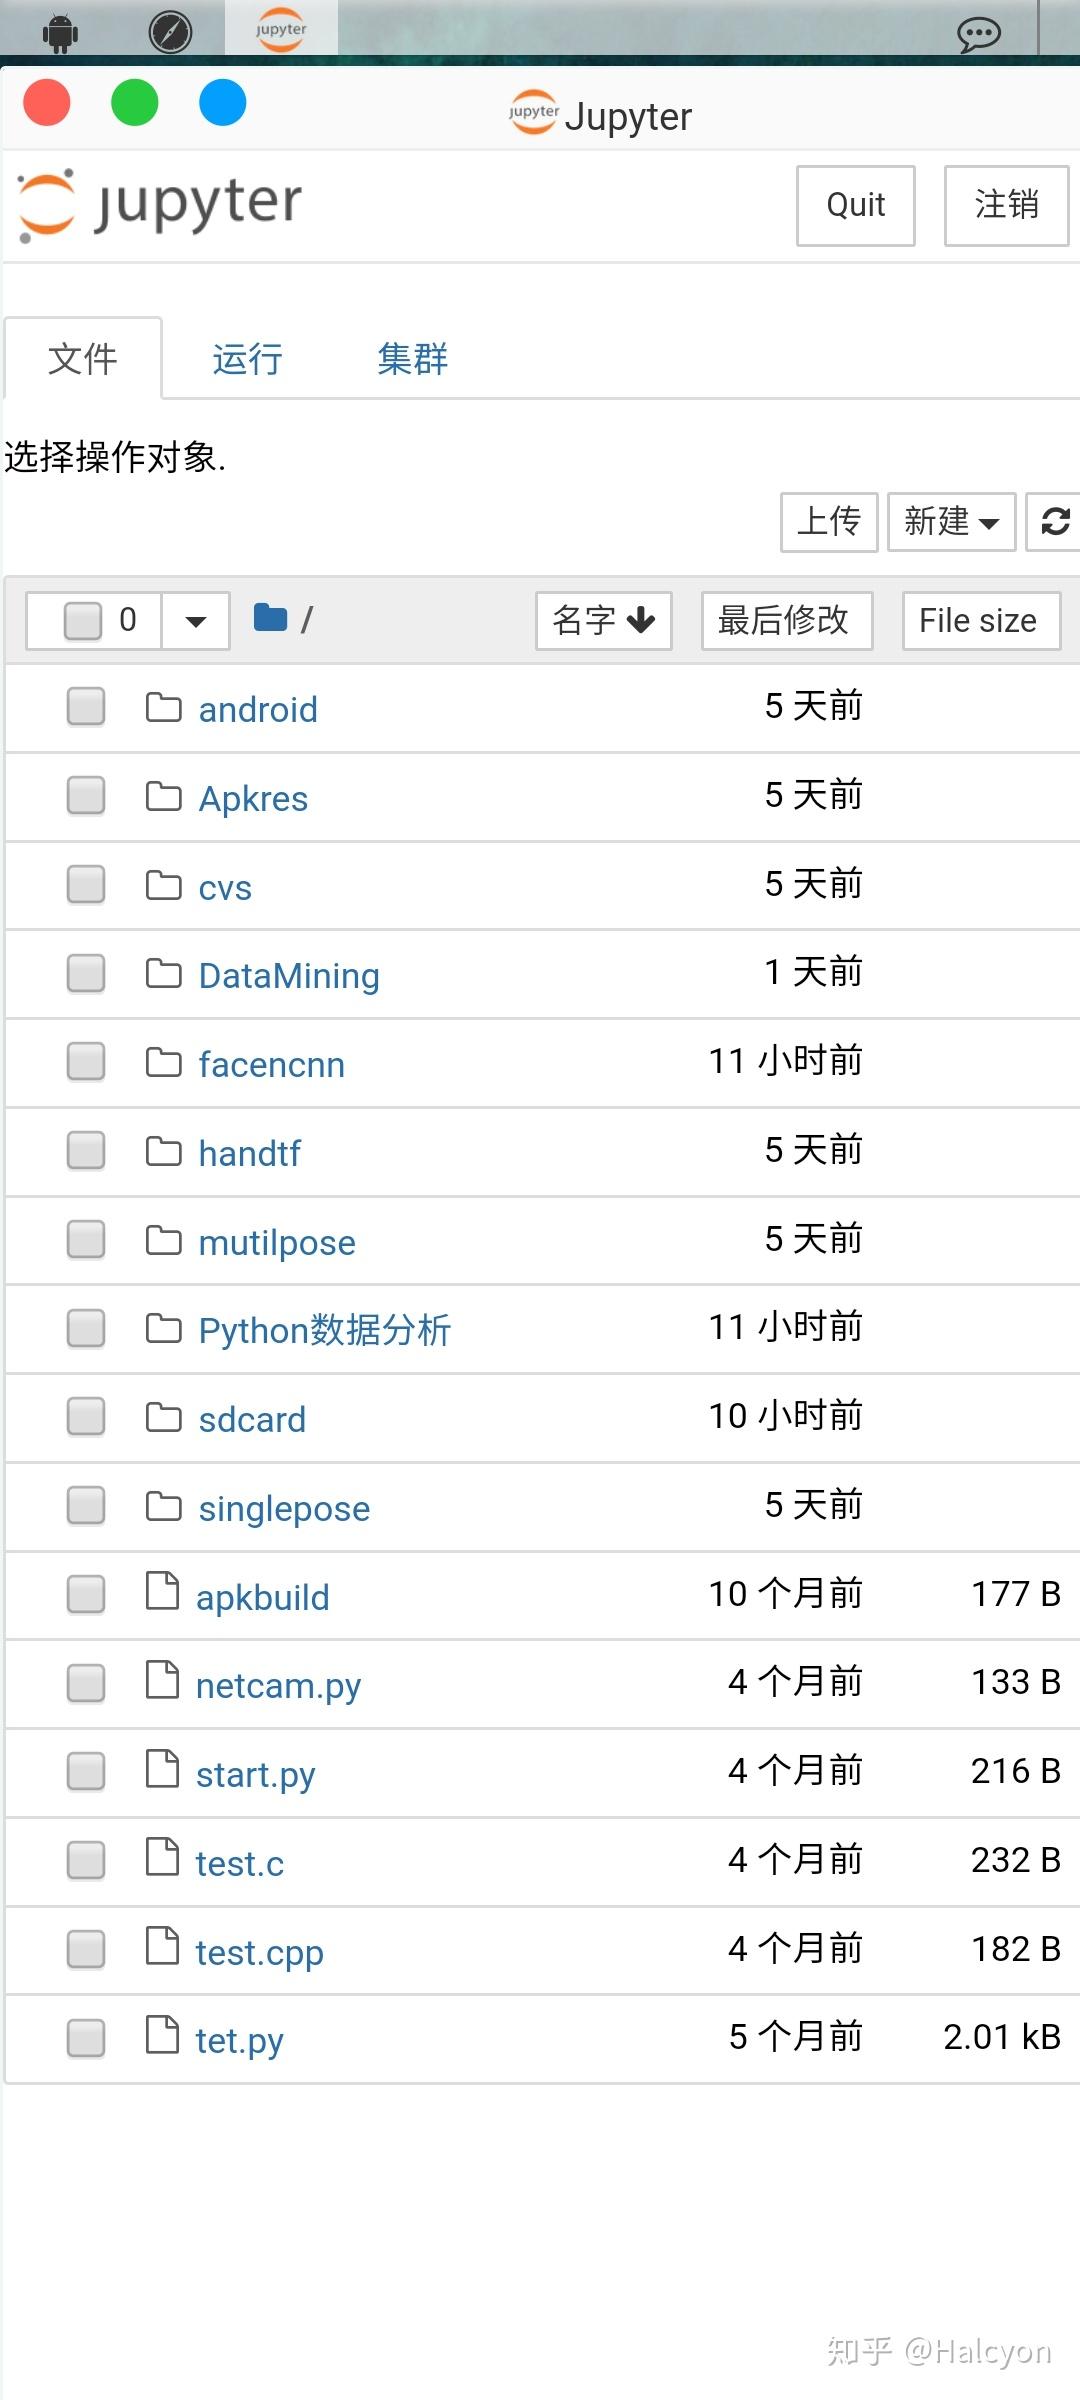The width and height of the screenshot is (1080, 2400).
Task: Click the green traffic light button
Action: point(135,102)
